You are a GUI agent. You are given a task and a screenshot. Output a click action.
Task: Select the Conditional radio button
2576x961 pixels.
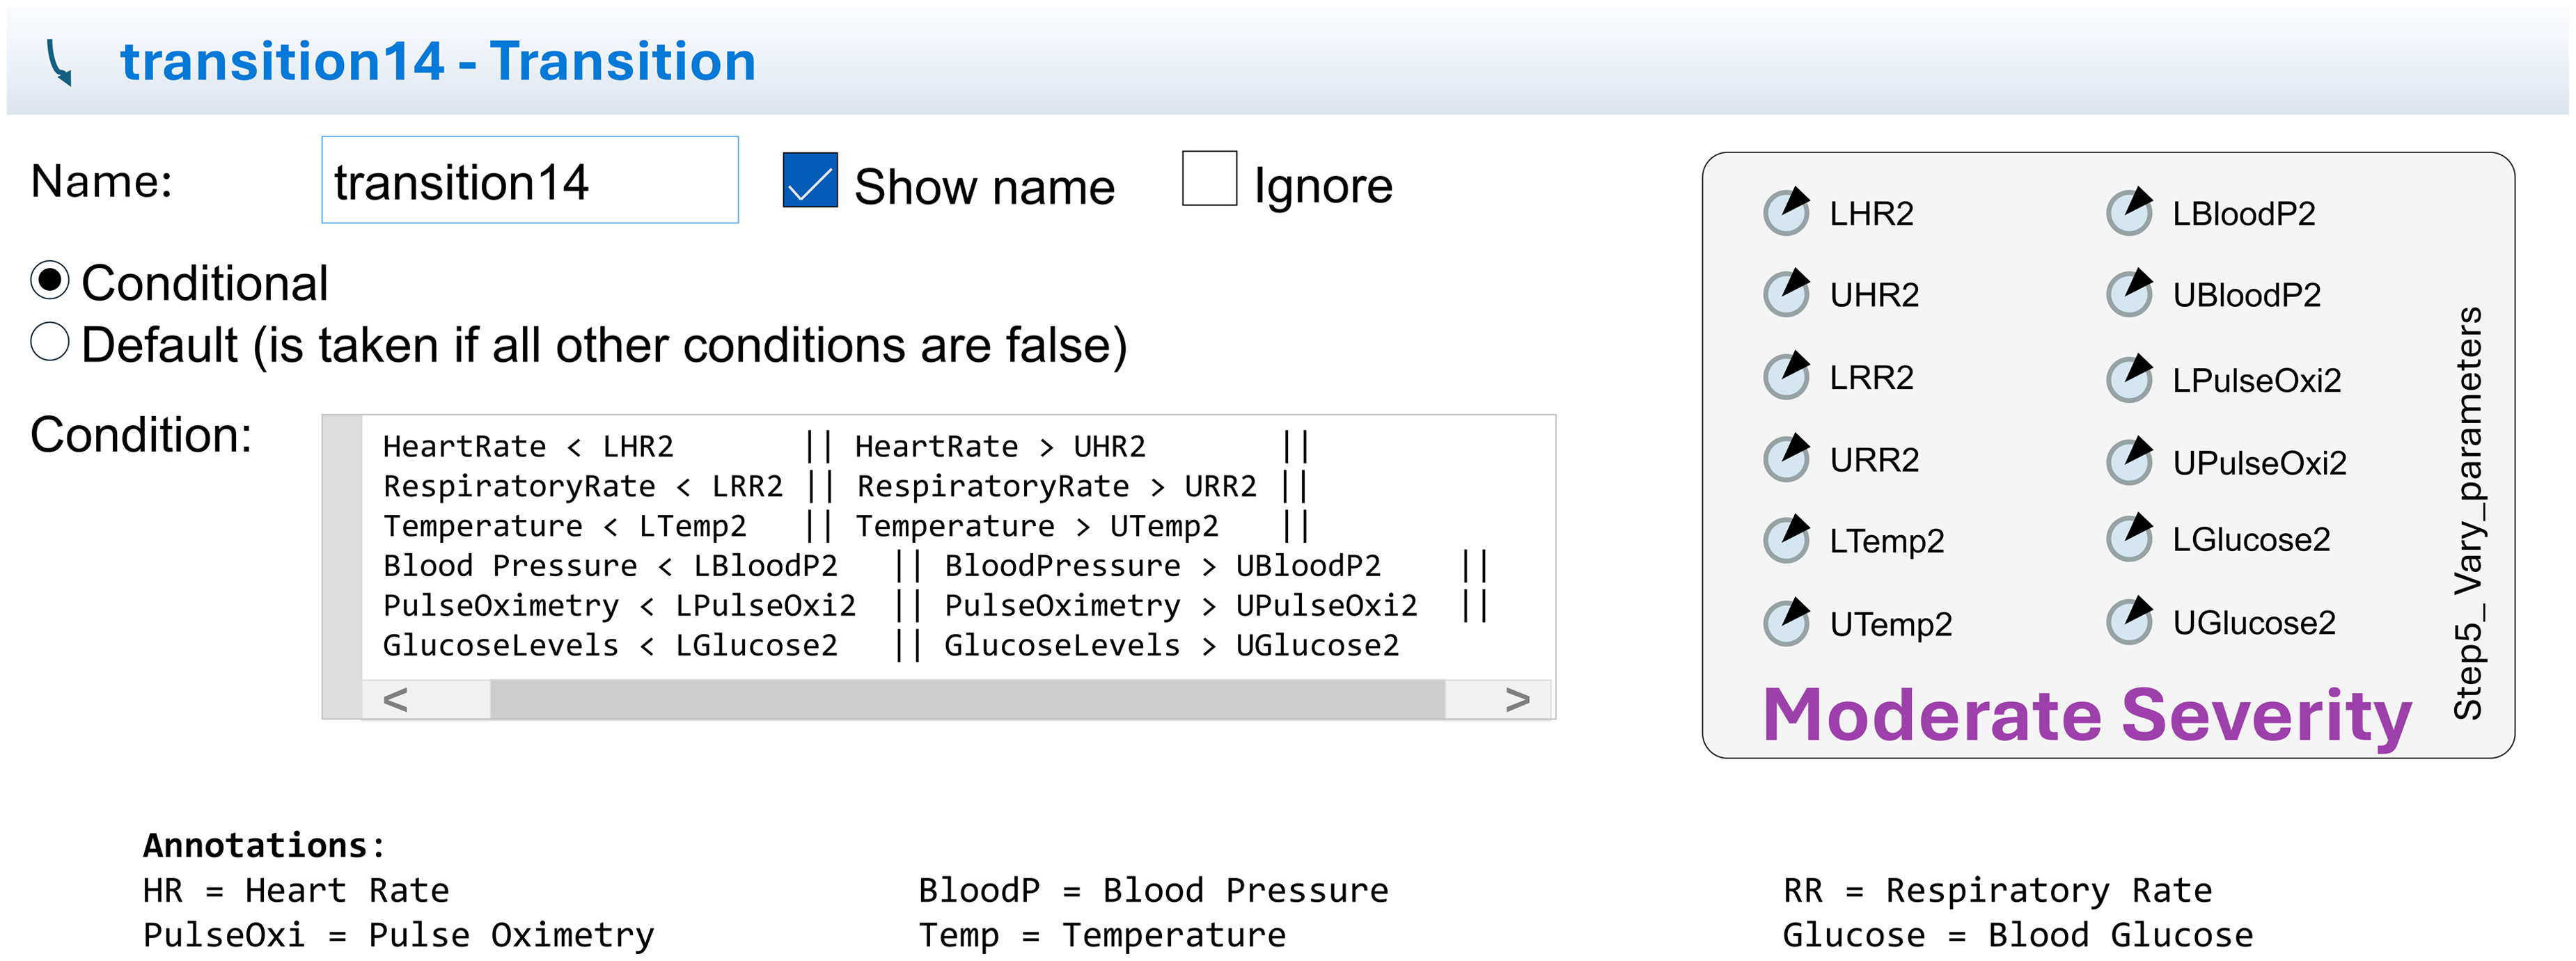click(x=50, y=281)
